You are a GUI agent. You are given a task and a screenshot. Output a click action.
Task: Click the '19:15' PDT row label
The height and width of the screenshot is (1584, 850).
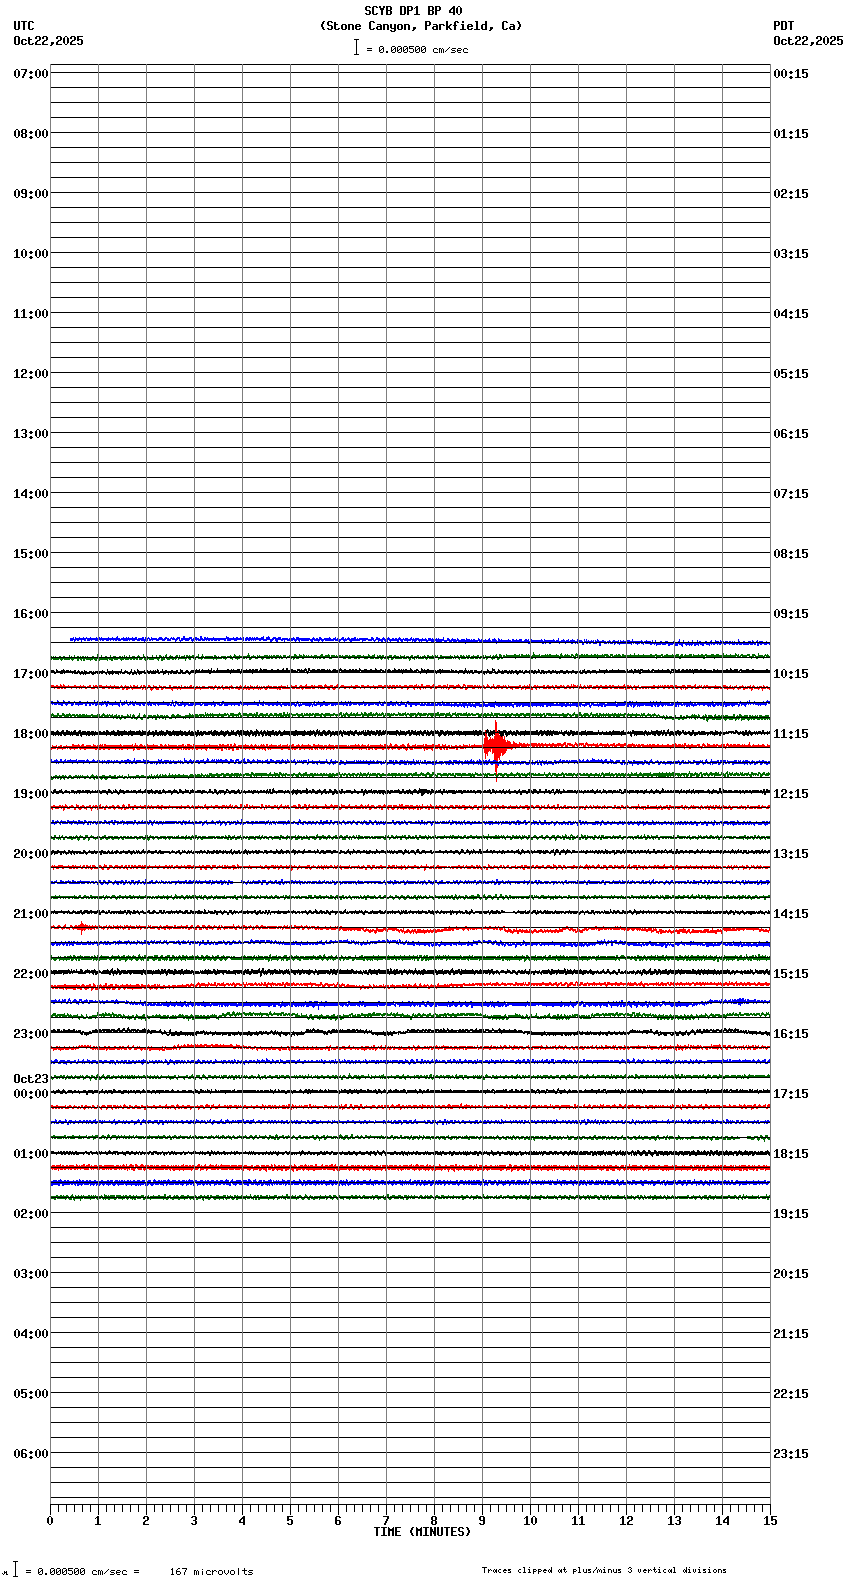pyautogui.click(x=791, y=1214)
